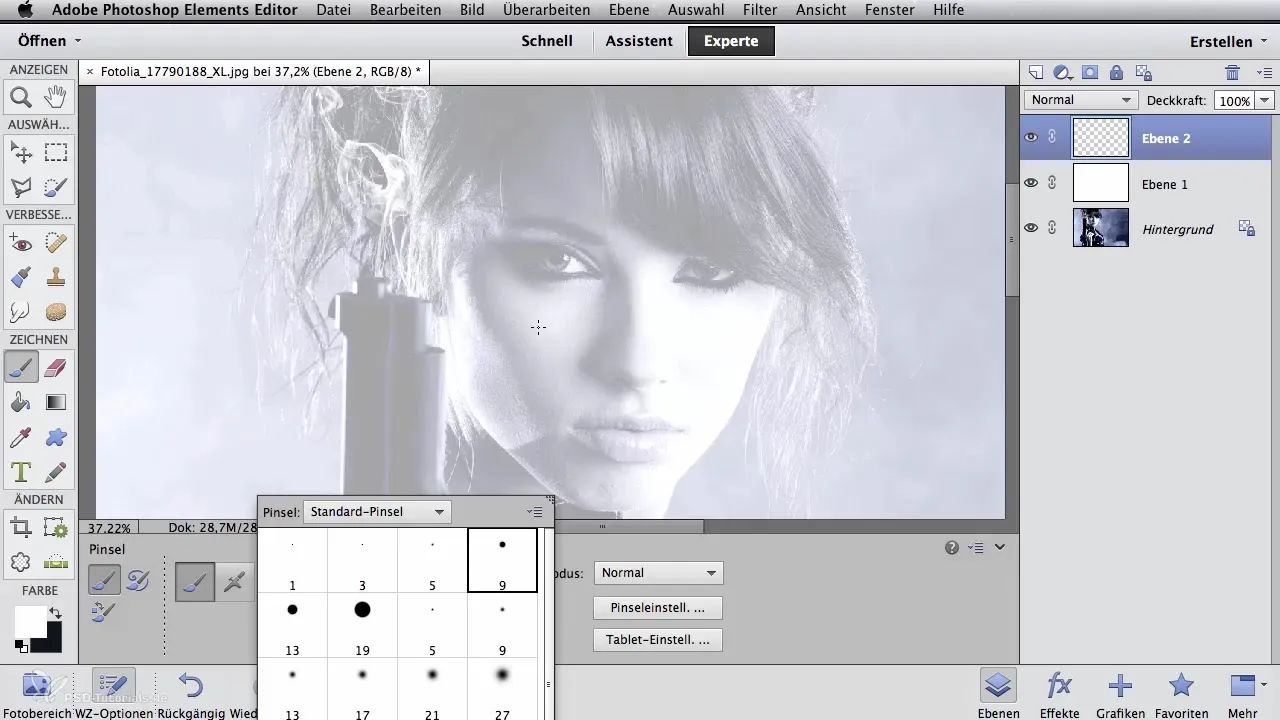Select the Eyedropper color picker tool
1280x720 pixels.
(x=20, y=437)
